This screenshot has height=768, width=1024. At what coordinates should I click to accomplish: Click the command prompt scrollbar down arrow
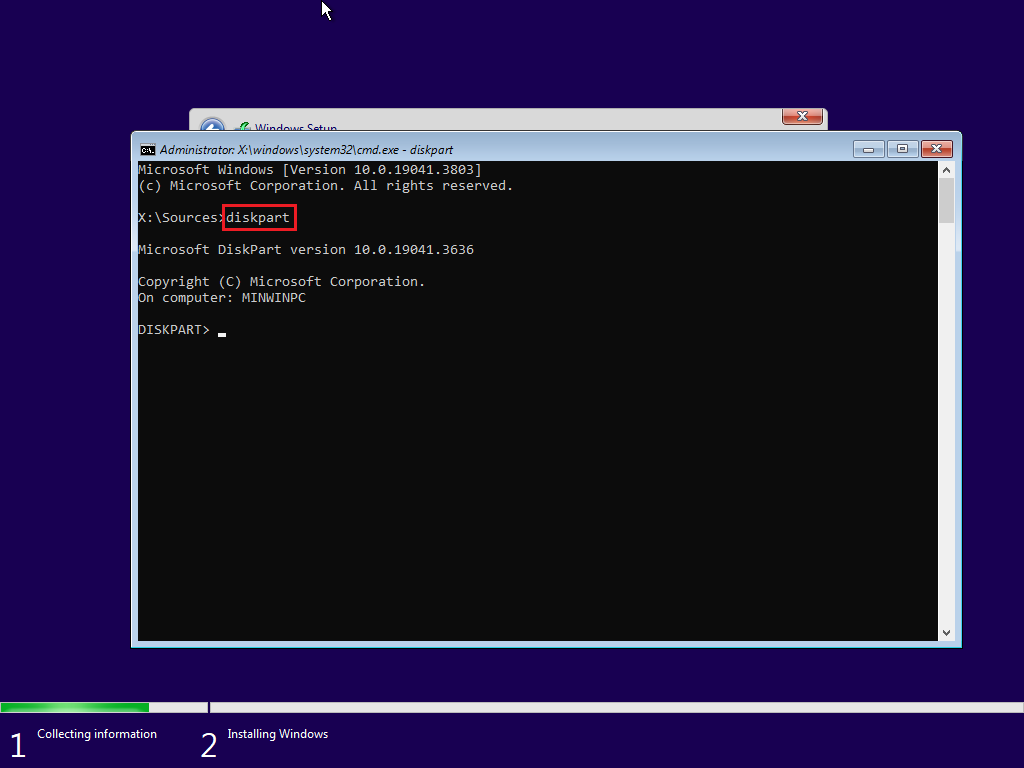pos(946,633)
